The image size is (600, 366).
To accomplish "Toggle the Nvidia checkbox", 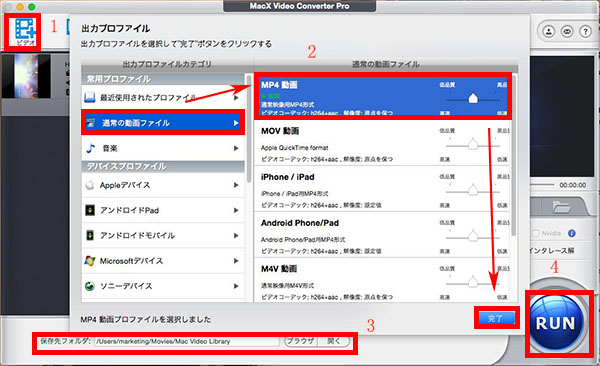I will pos(535,233).
